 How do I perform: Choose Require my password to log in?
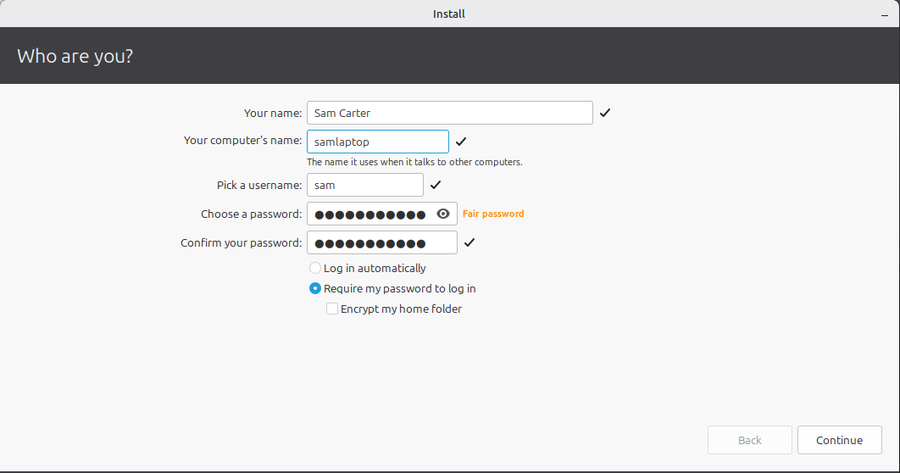point(393,288)
